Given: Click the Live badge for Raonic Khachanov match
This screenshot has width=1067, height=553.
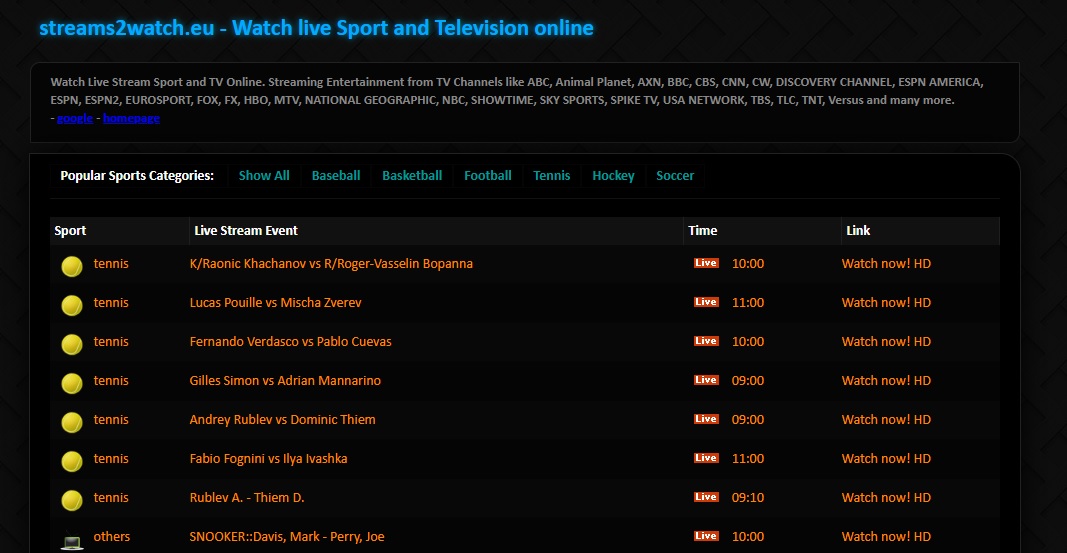Looking at the screenshot, I should (706, 263).
